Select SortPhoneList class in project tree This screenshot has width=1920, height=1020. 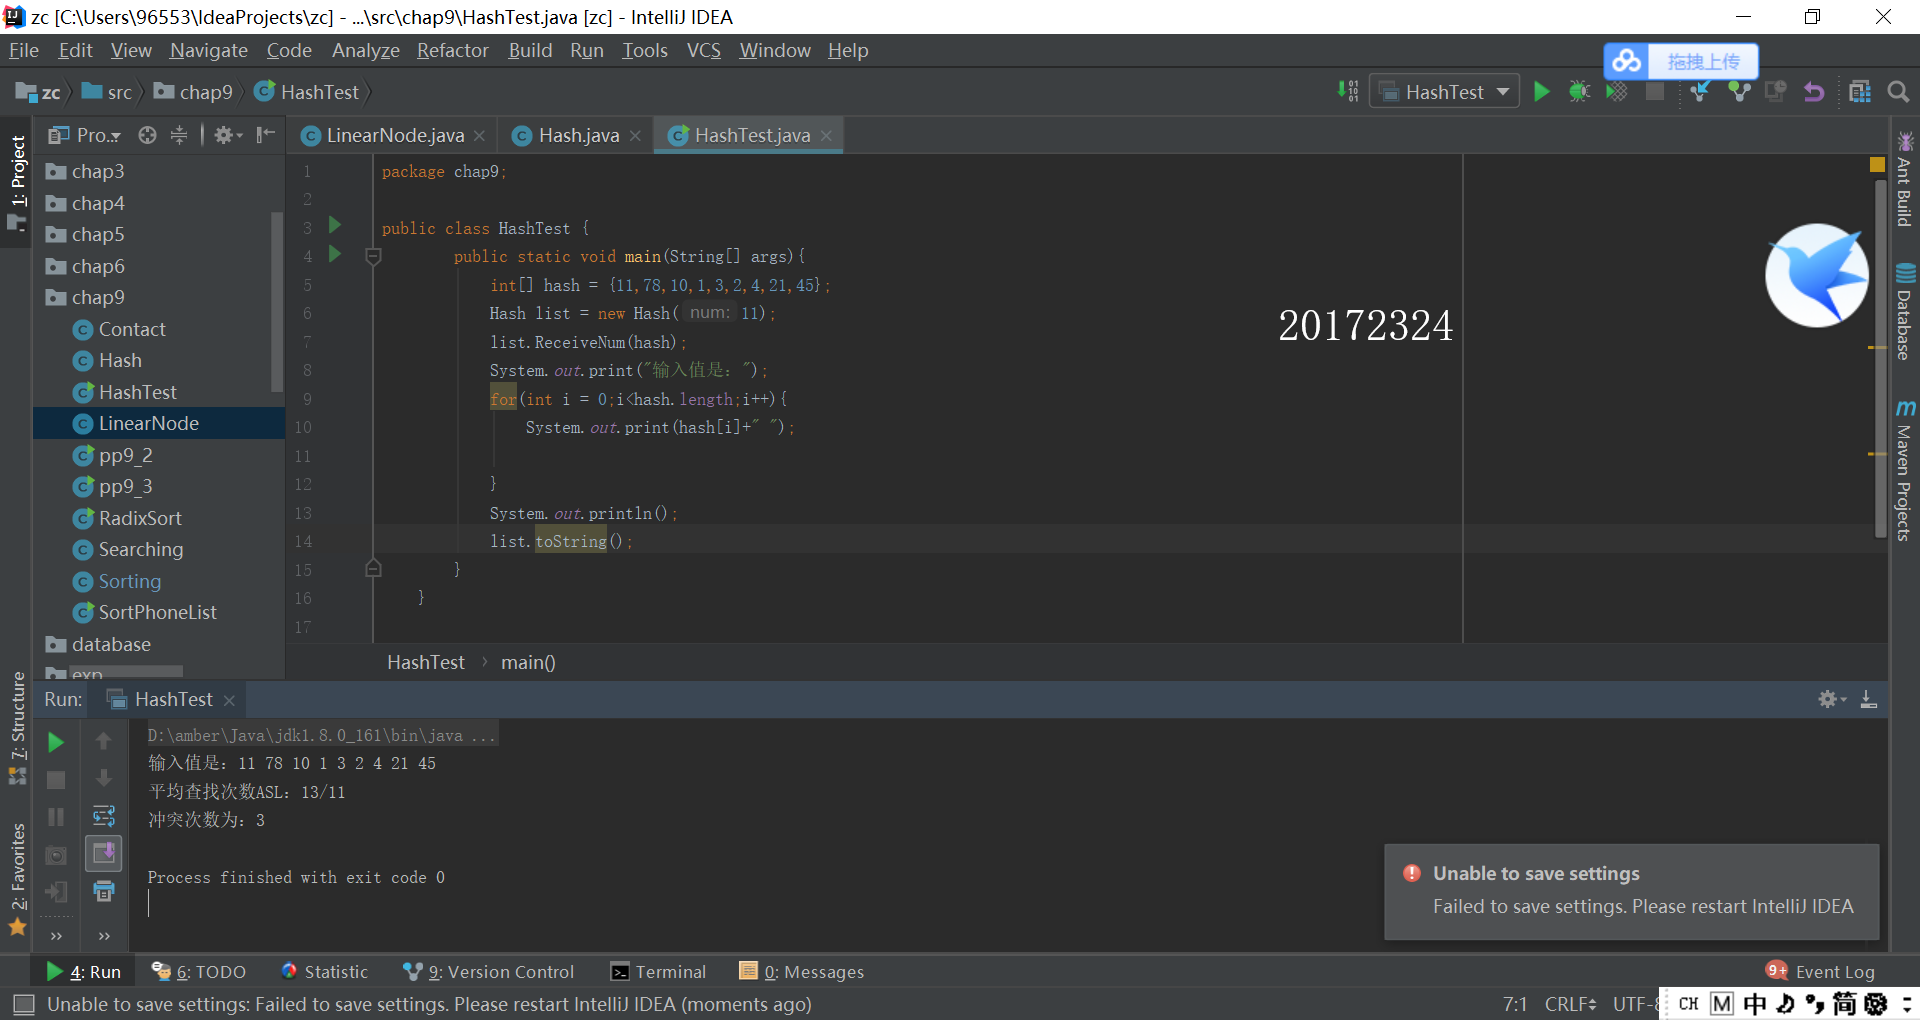157,612
